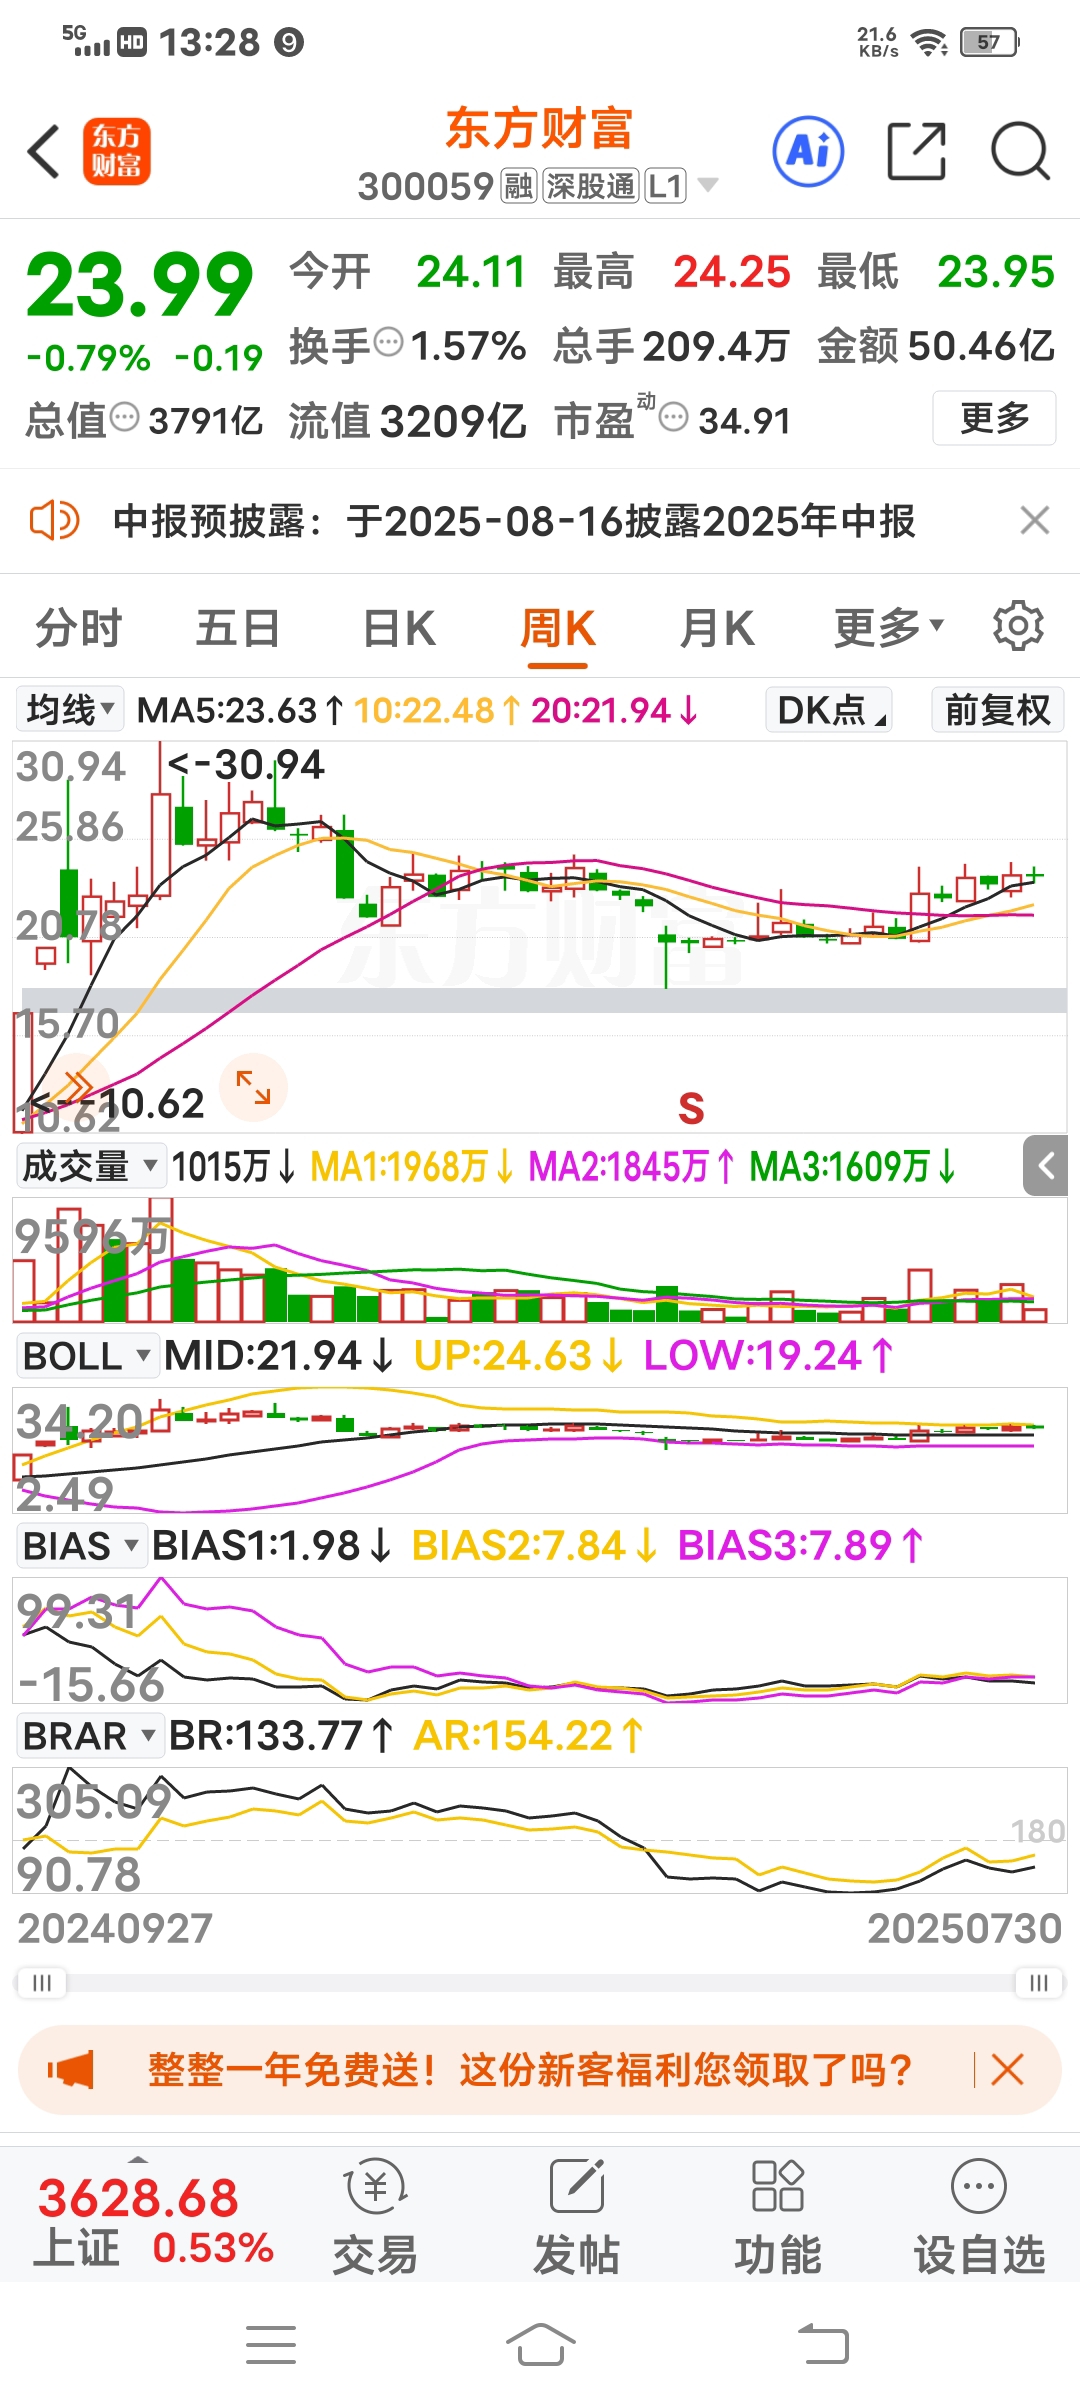The width and height of the screenshot is (1080, 2408).
Task: Switch to 五日 tab
Action: 238,629
